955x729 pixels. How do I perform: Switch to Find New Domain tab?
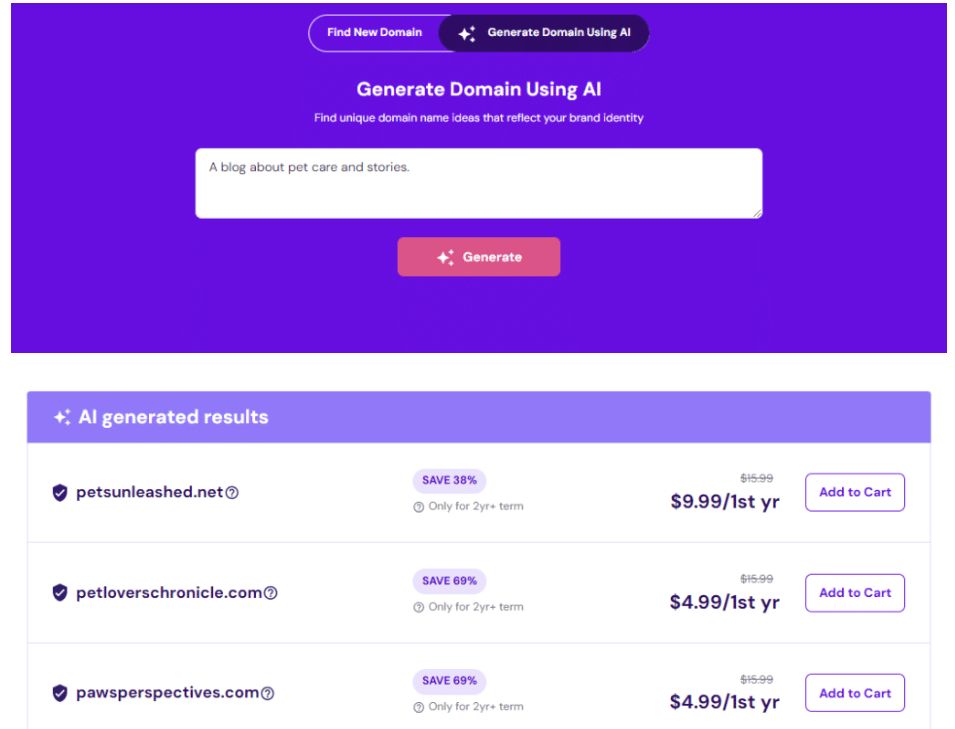coord(374,32)
